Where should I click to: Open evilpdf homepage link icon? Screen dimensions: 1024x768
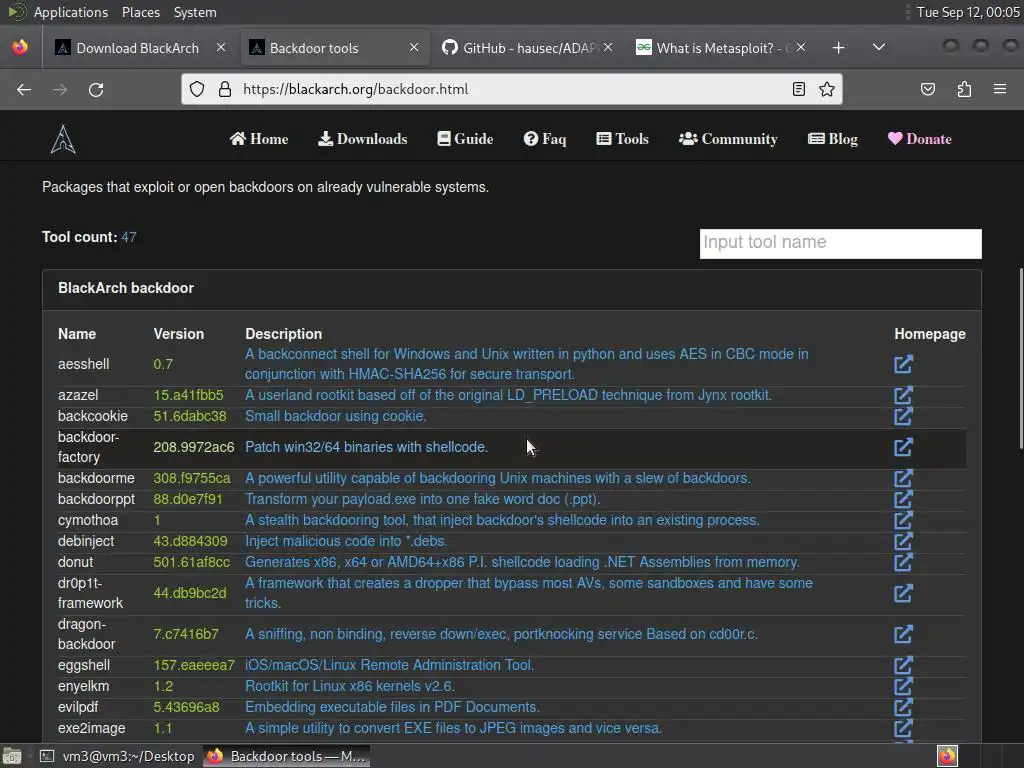pos(903,707)
